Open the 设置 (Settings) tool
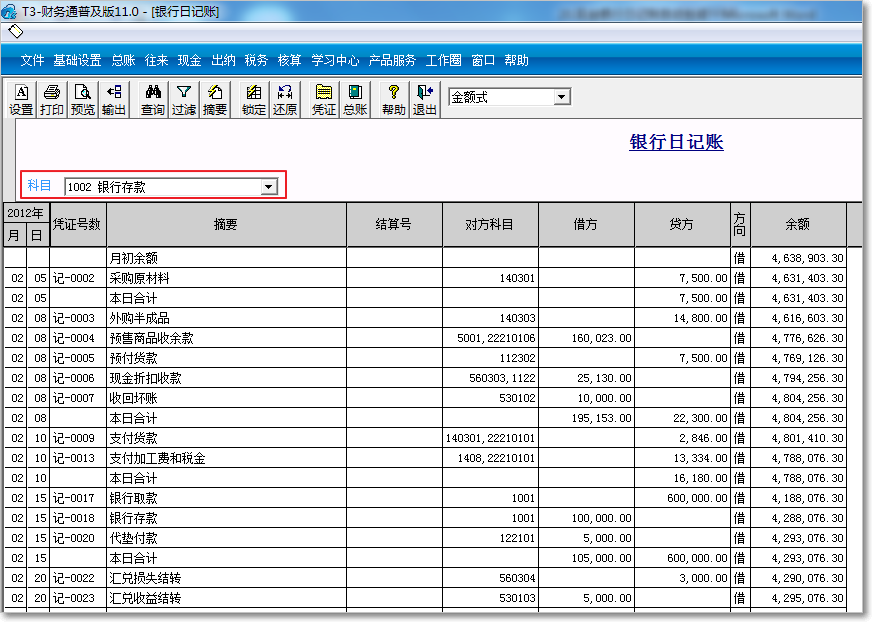This screenshot has height=622, width=872. pos(21,97)
